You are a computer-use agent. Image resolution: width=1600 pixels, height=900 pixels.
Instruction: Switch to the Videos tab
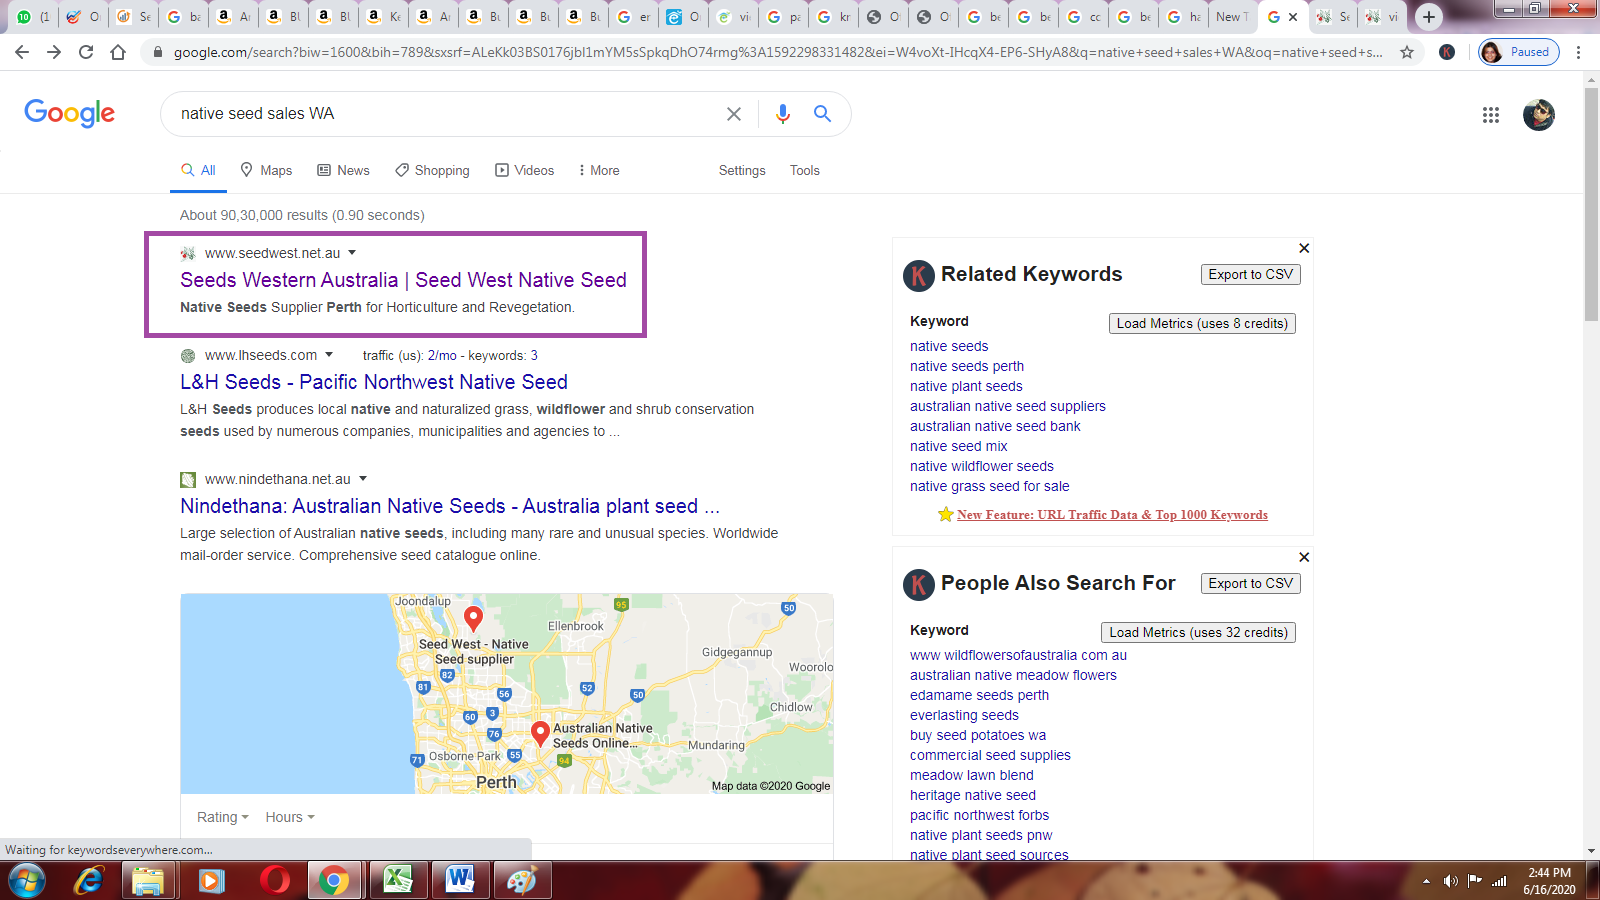click(525, 170)
